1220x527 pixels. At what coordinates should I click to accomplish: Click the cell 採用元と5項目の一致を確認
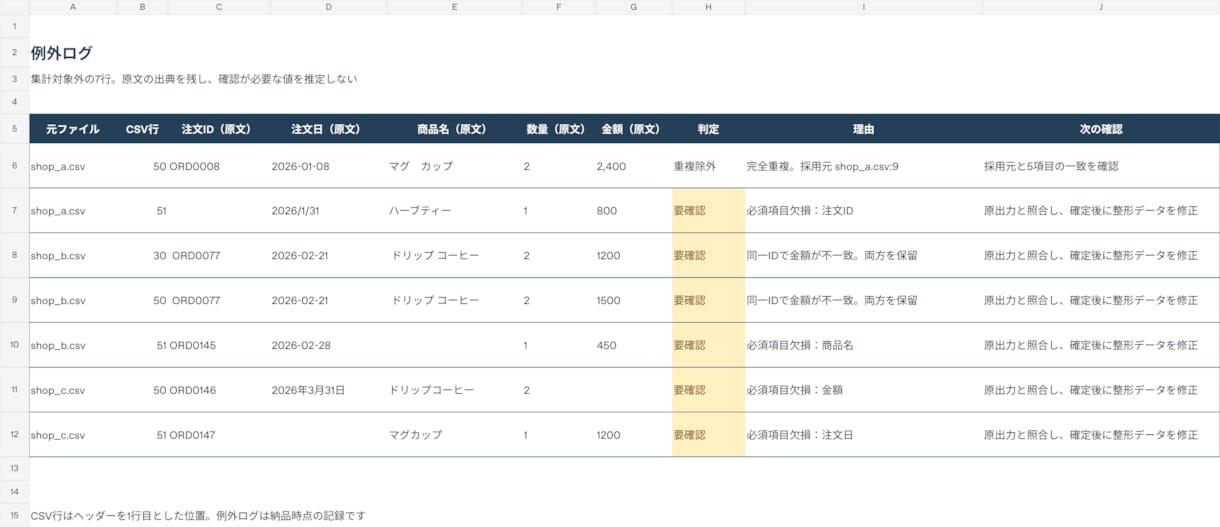[1101, 166]
